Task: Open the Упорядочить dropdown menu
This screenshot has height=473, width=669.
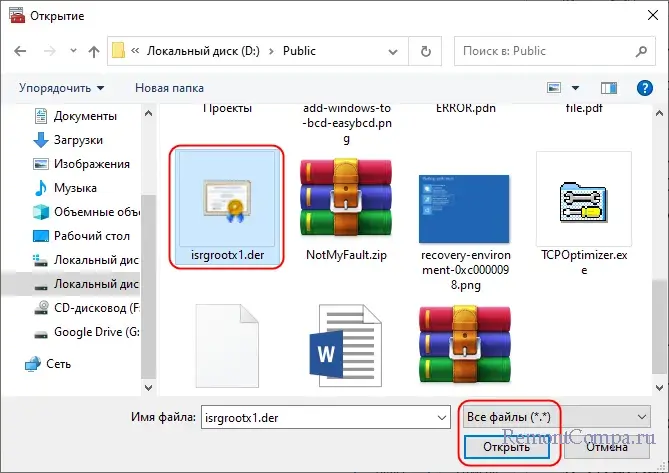Action: [x=61, y=88]
